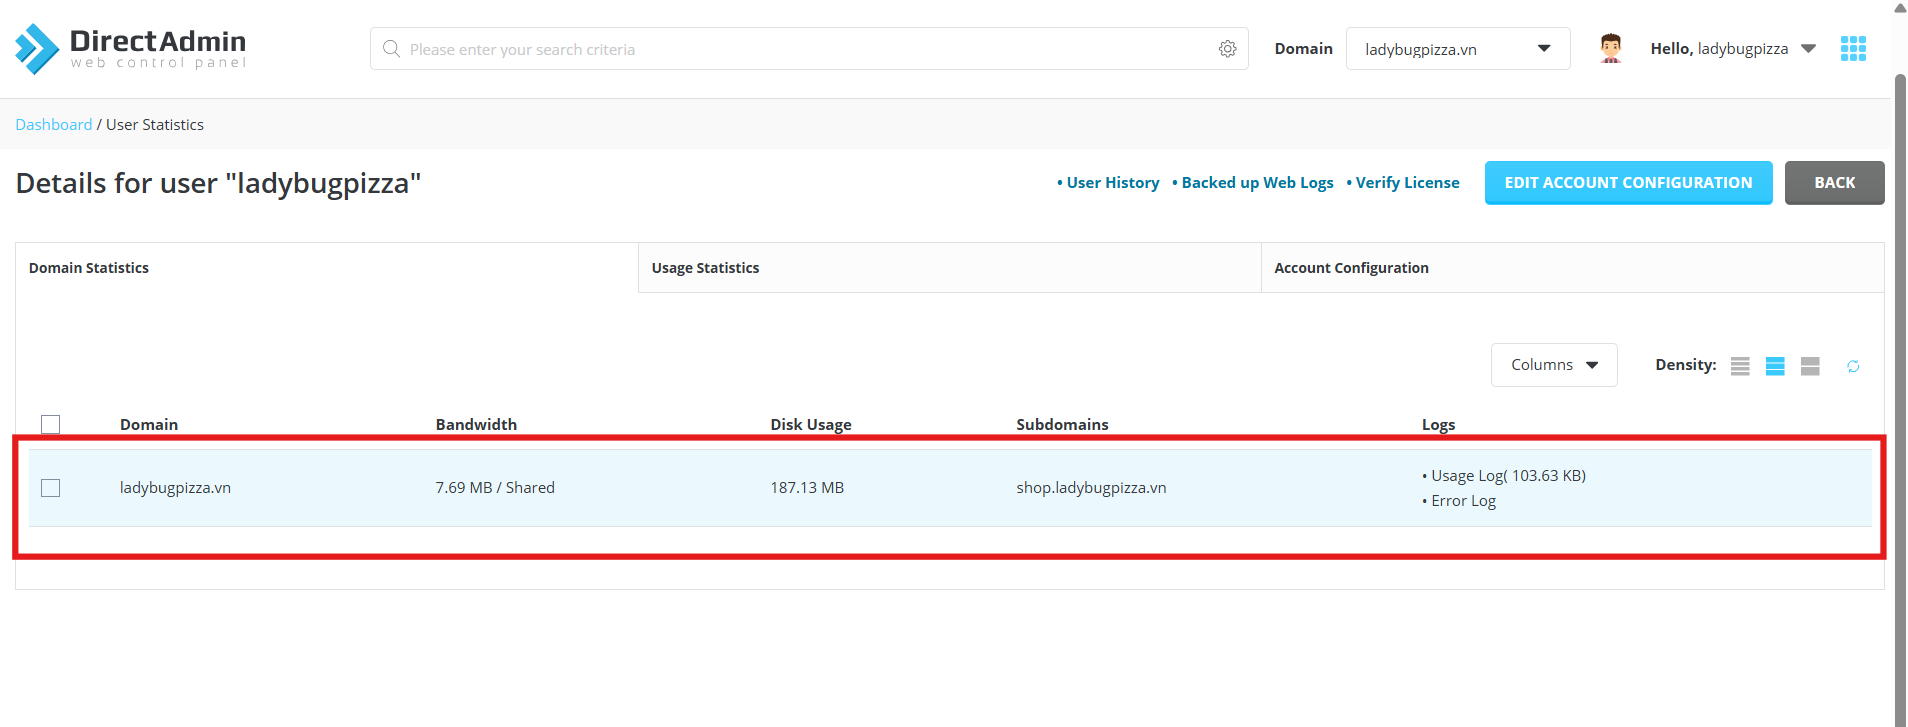Screen dimensions: 1908x727
Task: Open the Domain selector dropdown
Action: [x=1458, y=49]
